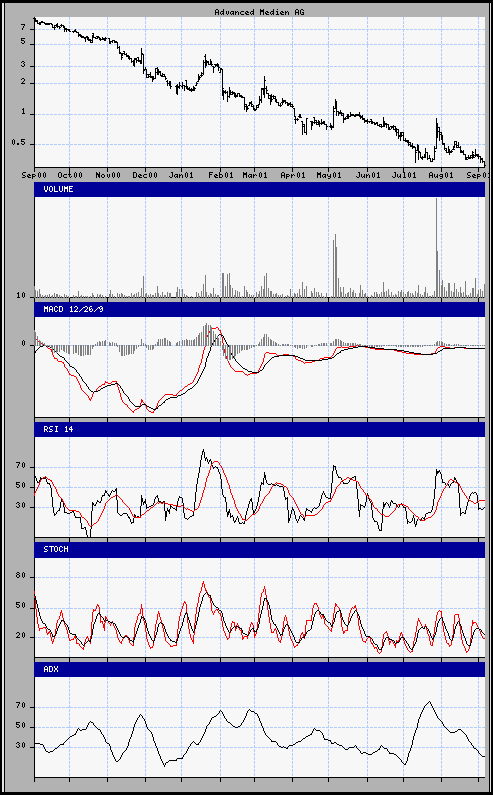The width and height of the screenshot is (493, 795).
Task: Click the 30 label on the RSI axis
Action: click(x=21, y=507)
